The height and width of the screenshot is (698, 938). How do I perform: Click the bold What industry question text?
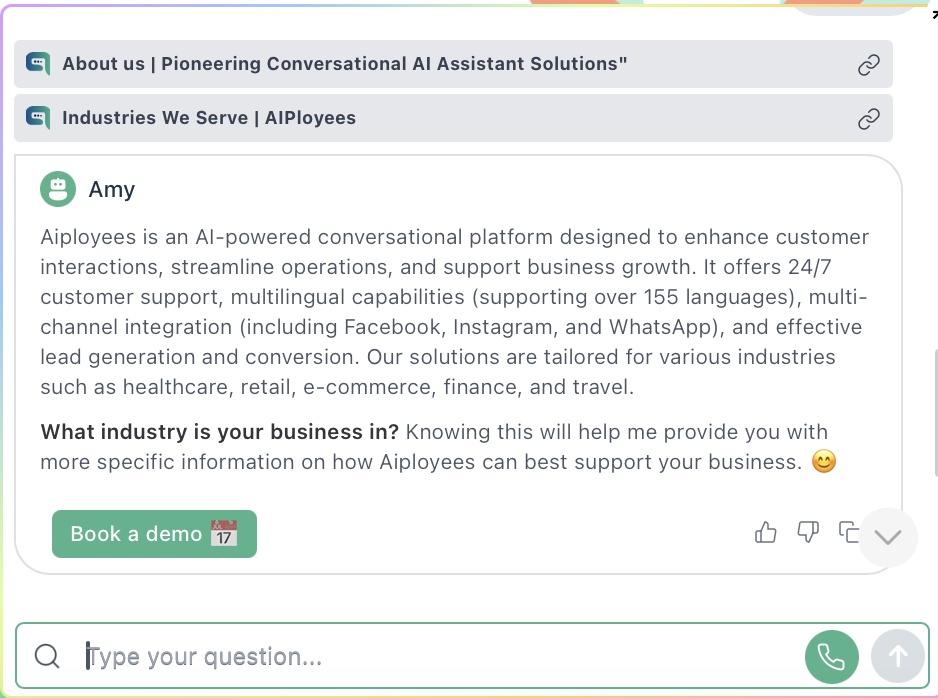220,432
